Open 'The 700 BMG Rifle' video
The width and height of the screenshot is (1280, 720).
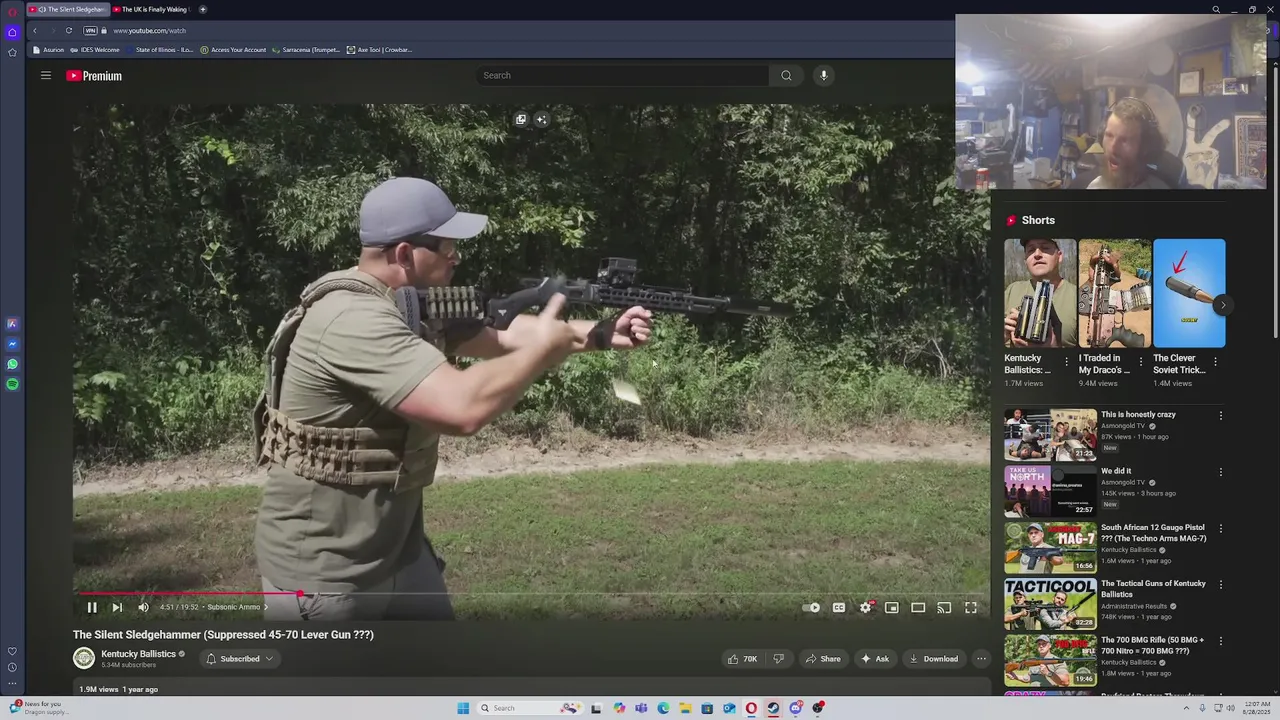(1152, 645)
